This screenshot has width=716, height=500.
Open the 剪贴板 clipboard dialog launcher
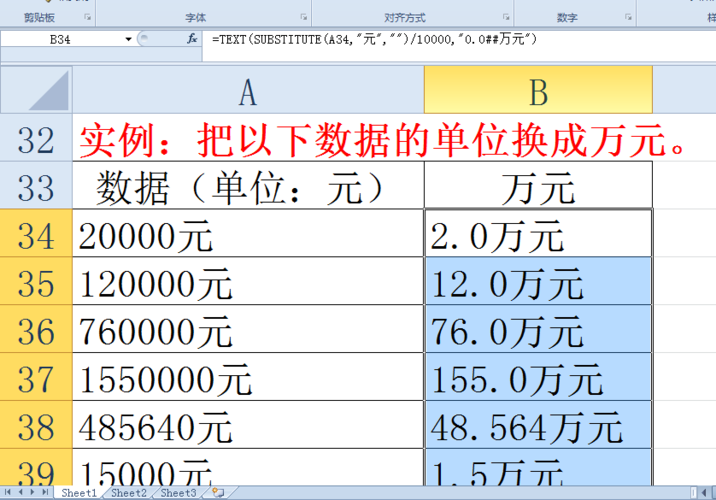click(87, 17)
